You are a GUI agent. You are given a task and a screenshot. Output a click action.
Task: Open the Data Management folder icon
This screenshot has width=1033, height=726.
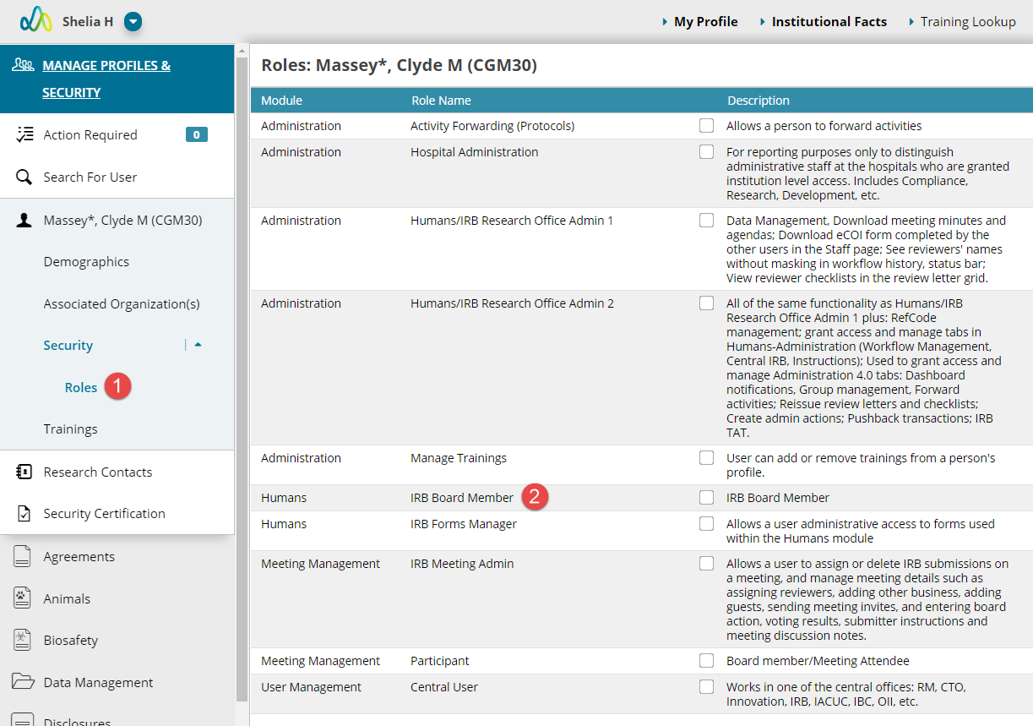coord(23,681)
